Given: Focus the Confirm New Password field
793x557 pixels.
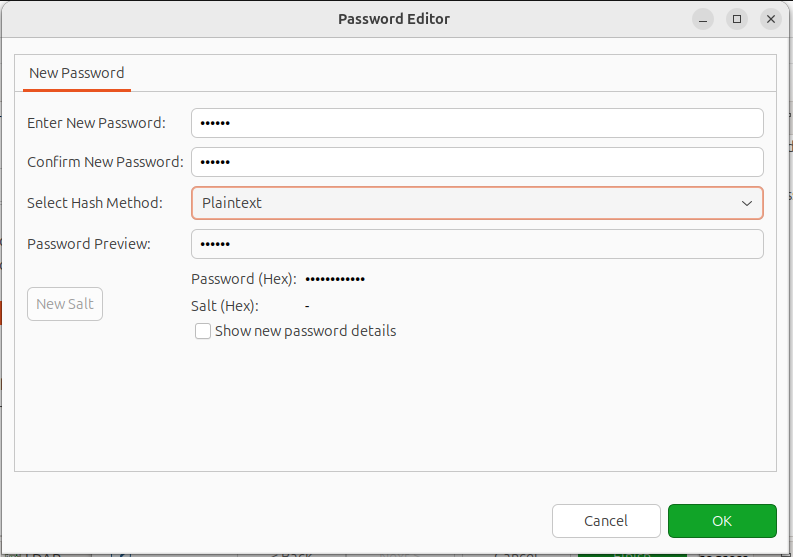Looking at the screenshot, I should 477,162.
